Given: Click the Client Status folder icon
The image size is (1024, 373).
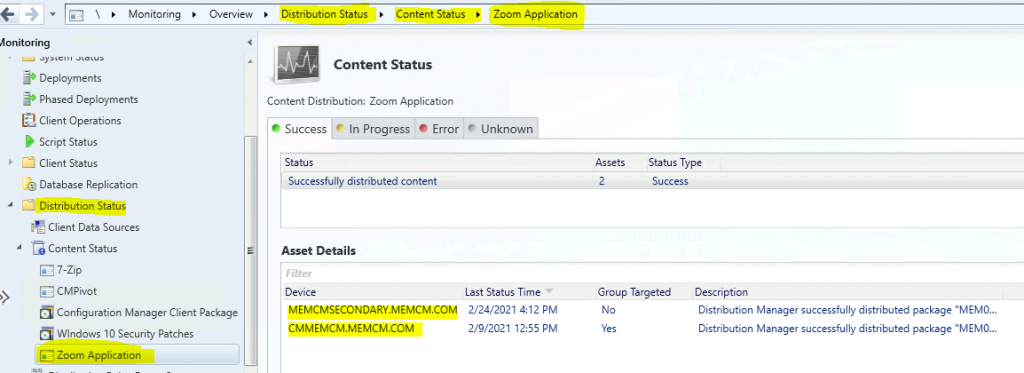Looking at the screenshot, I should coord(29,163).
